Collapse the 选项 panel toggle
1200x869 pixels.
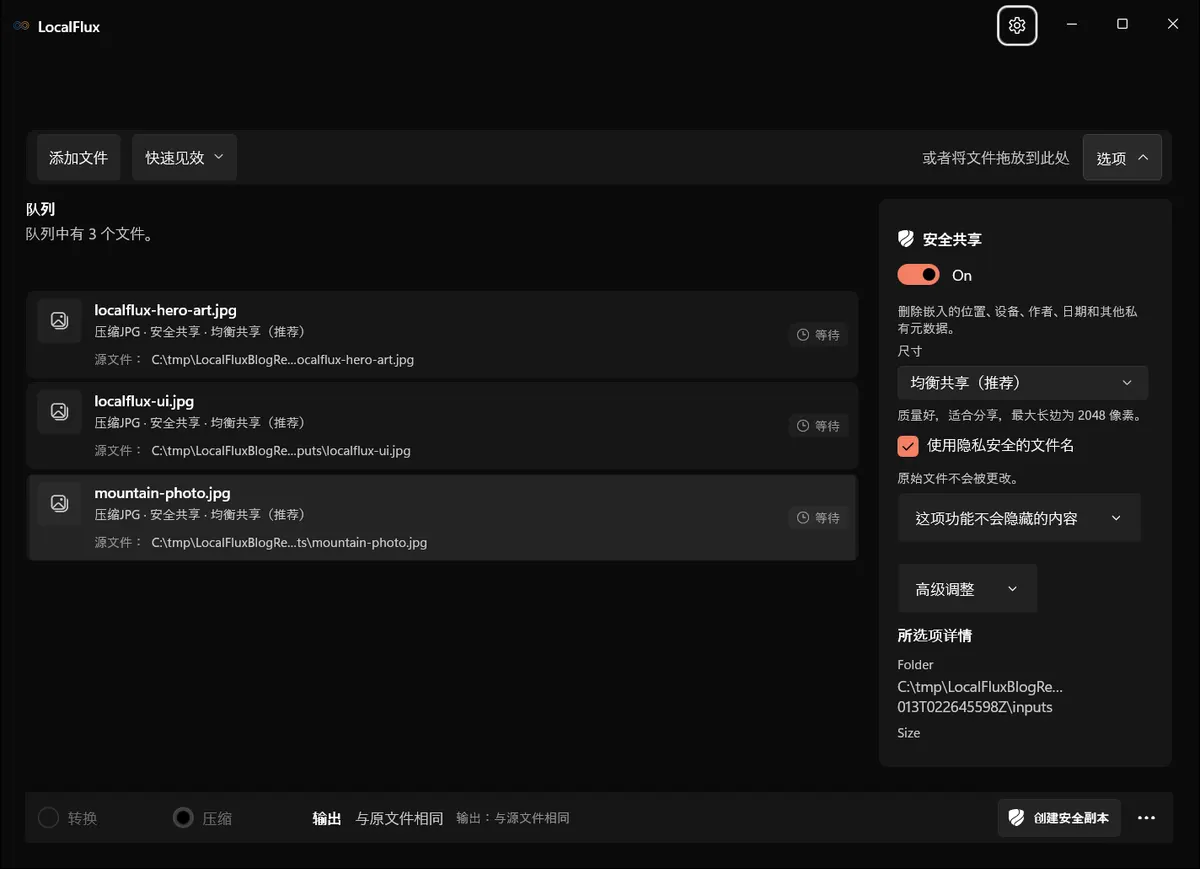1122,158
